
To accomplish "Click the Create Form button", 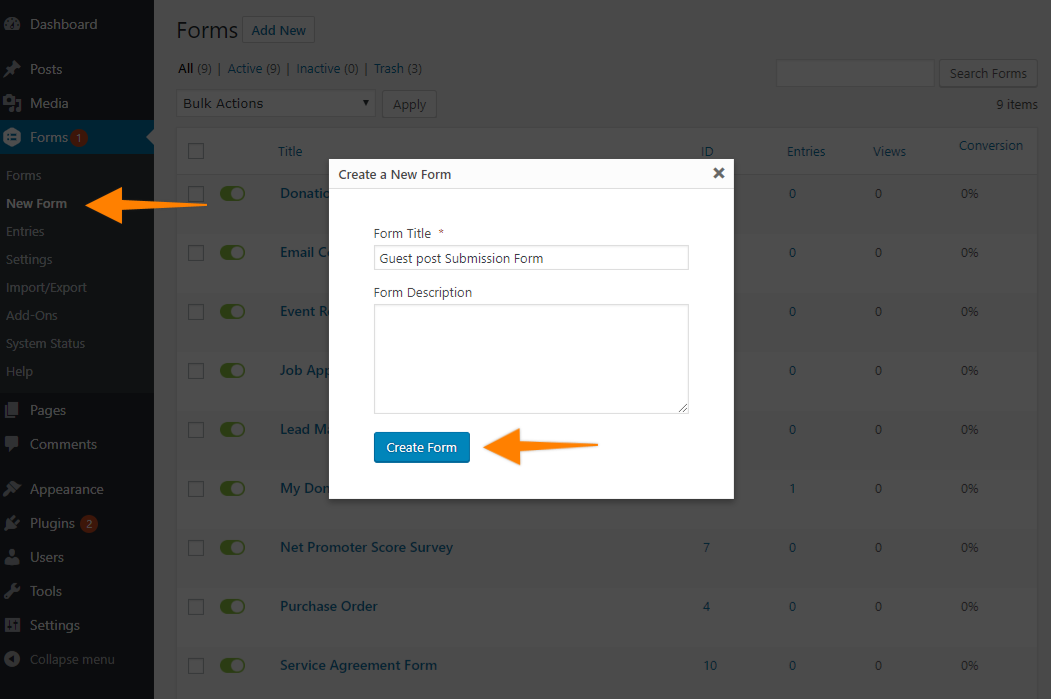I will (x=422, y=448).
